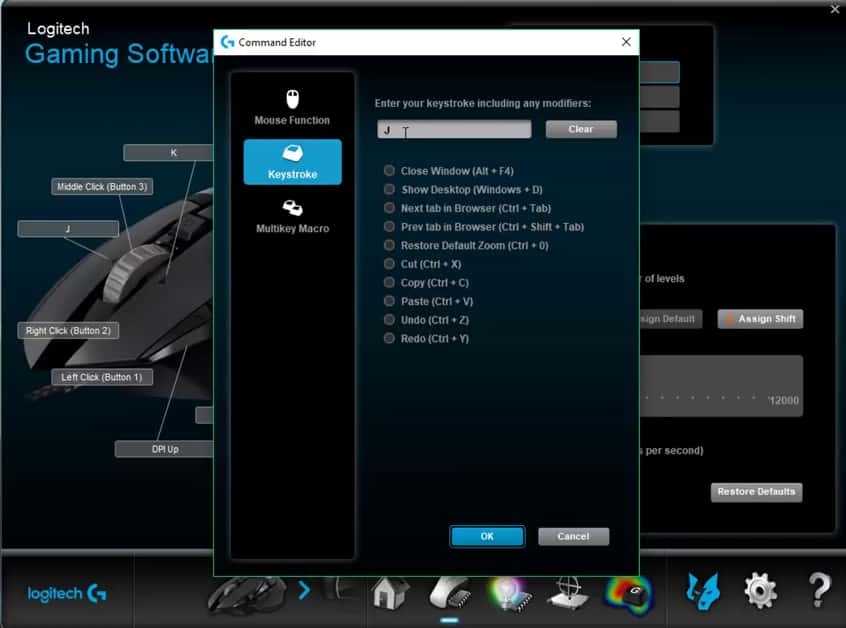Image resolution: width=846 pixels, height=628 pixels.
Task: Click the Logitech G logo
Action: [67, 593]
